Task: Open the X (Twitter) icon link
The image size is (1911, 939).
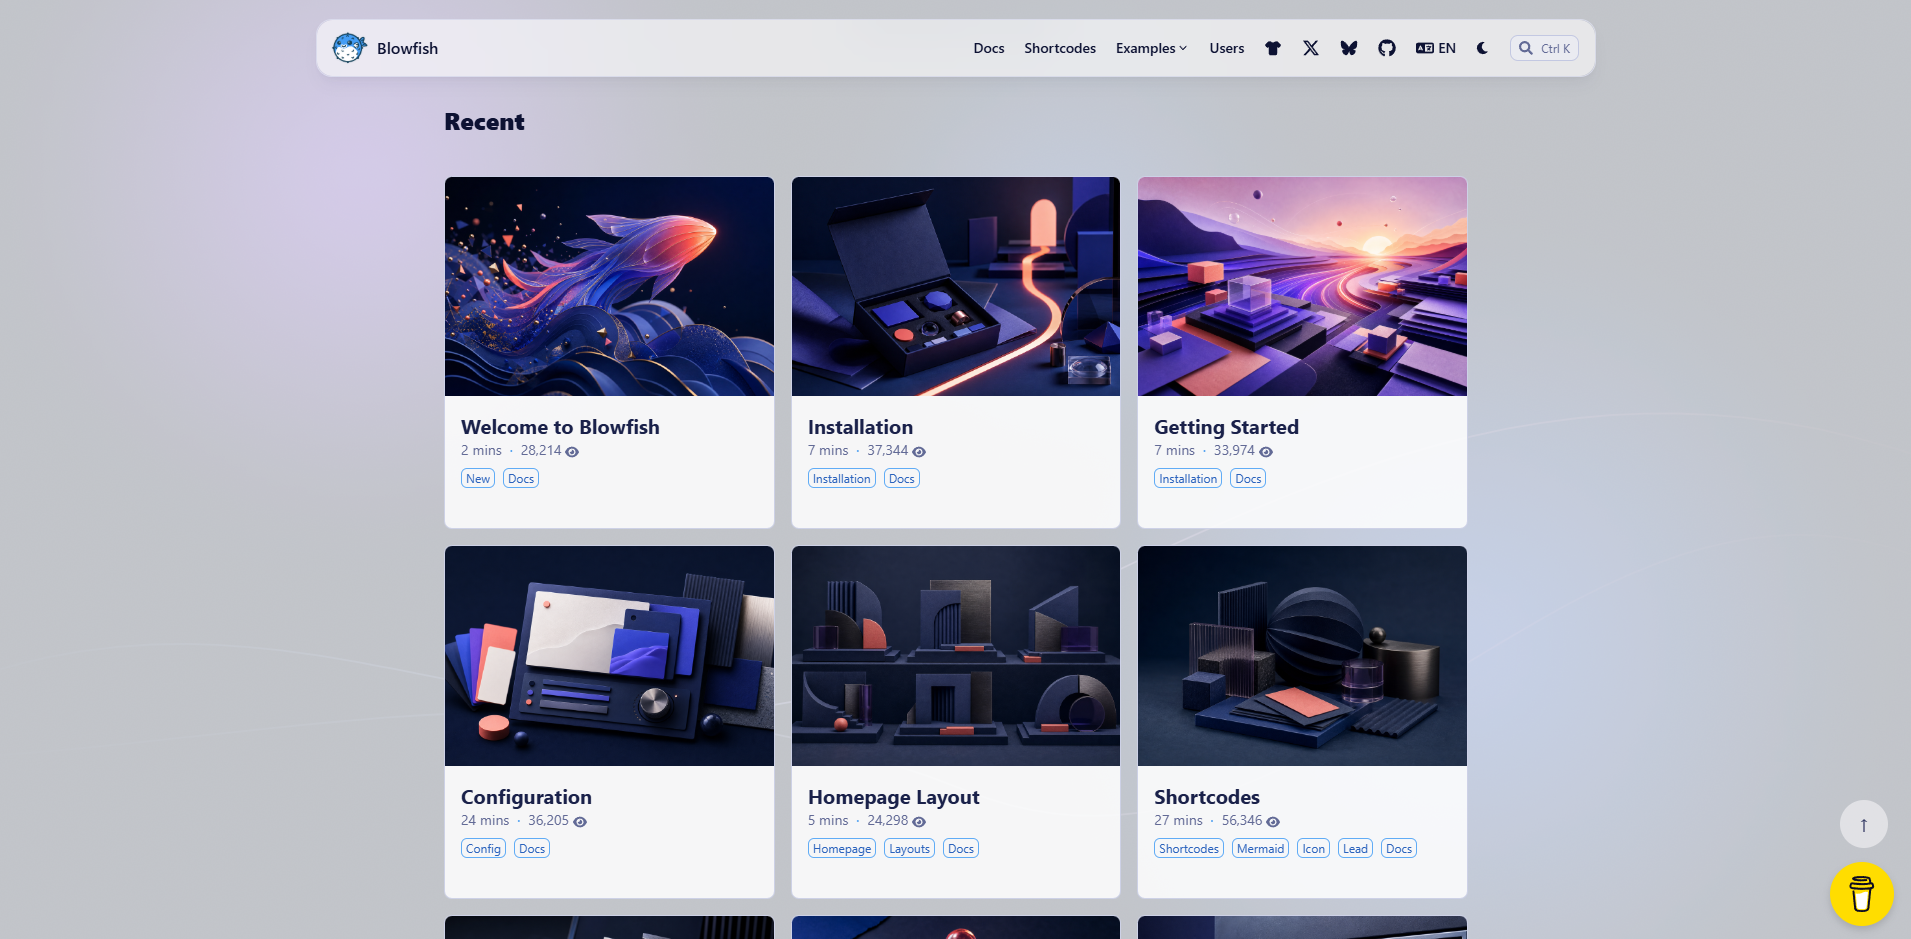Action: (x=1311, y=48)
